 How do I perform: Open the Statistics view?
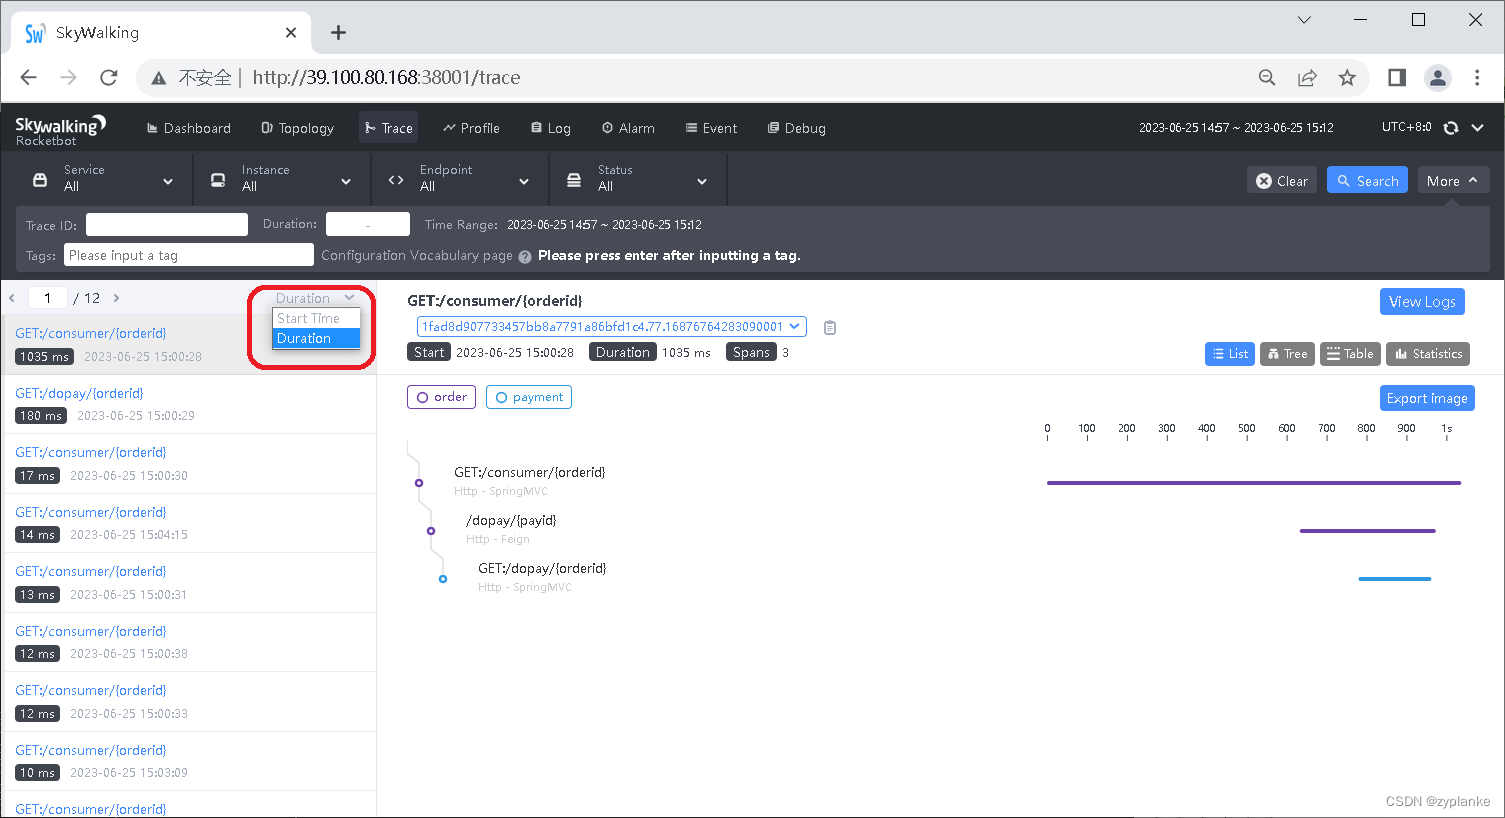click(1428, 353)
